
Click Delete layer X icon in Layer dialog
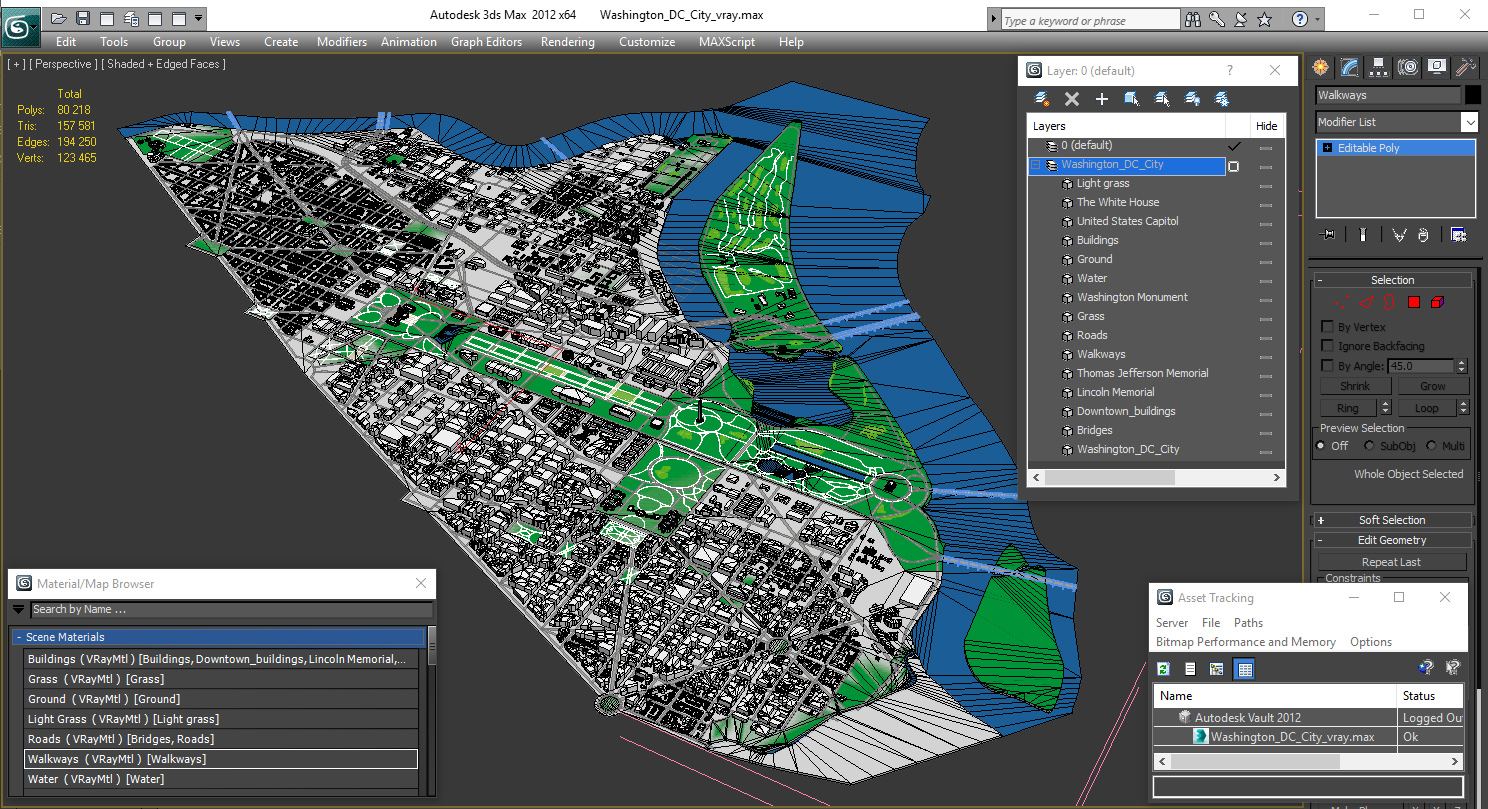tap(1072, 99)
